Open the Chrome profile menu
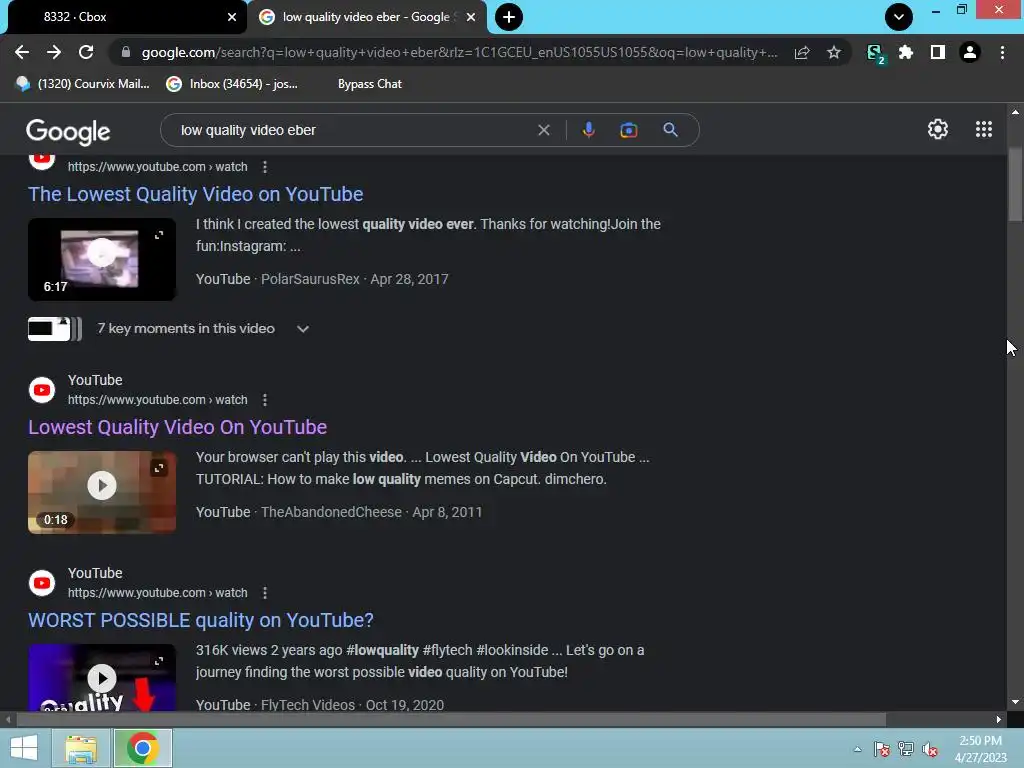 coord(970,52)
